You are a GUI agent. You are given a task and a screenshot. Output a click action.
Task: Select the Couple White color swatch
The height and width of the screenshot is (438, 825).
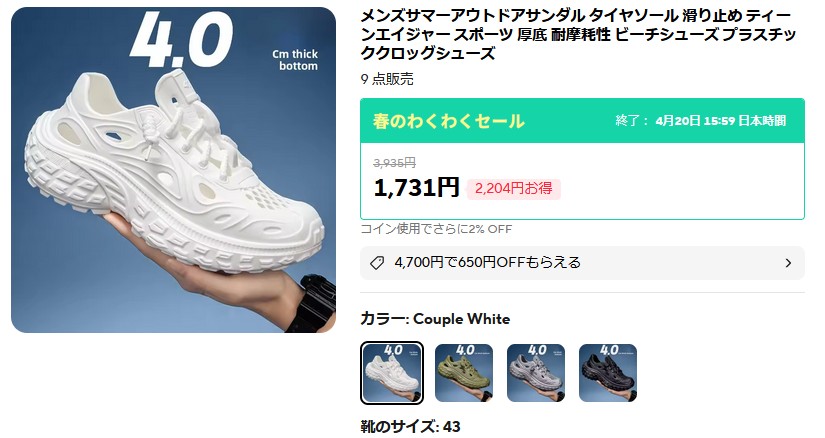[391, 373]
